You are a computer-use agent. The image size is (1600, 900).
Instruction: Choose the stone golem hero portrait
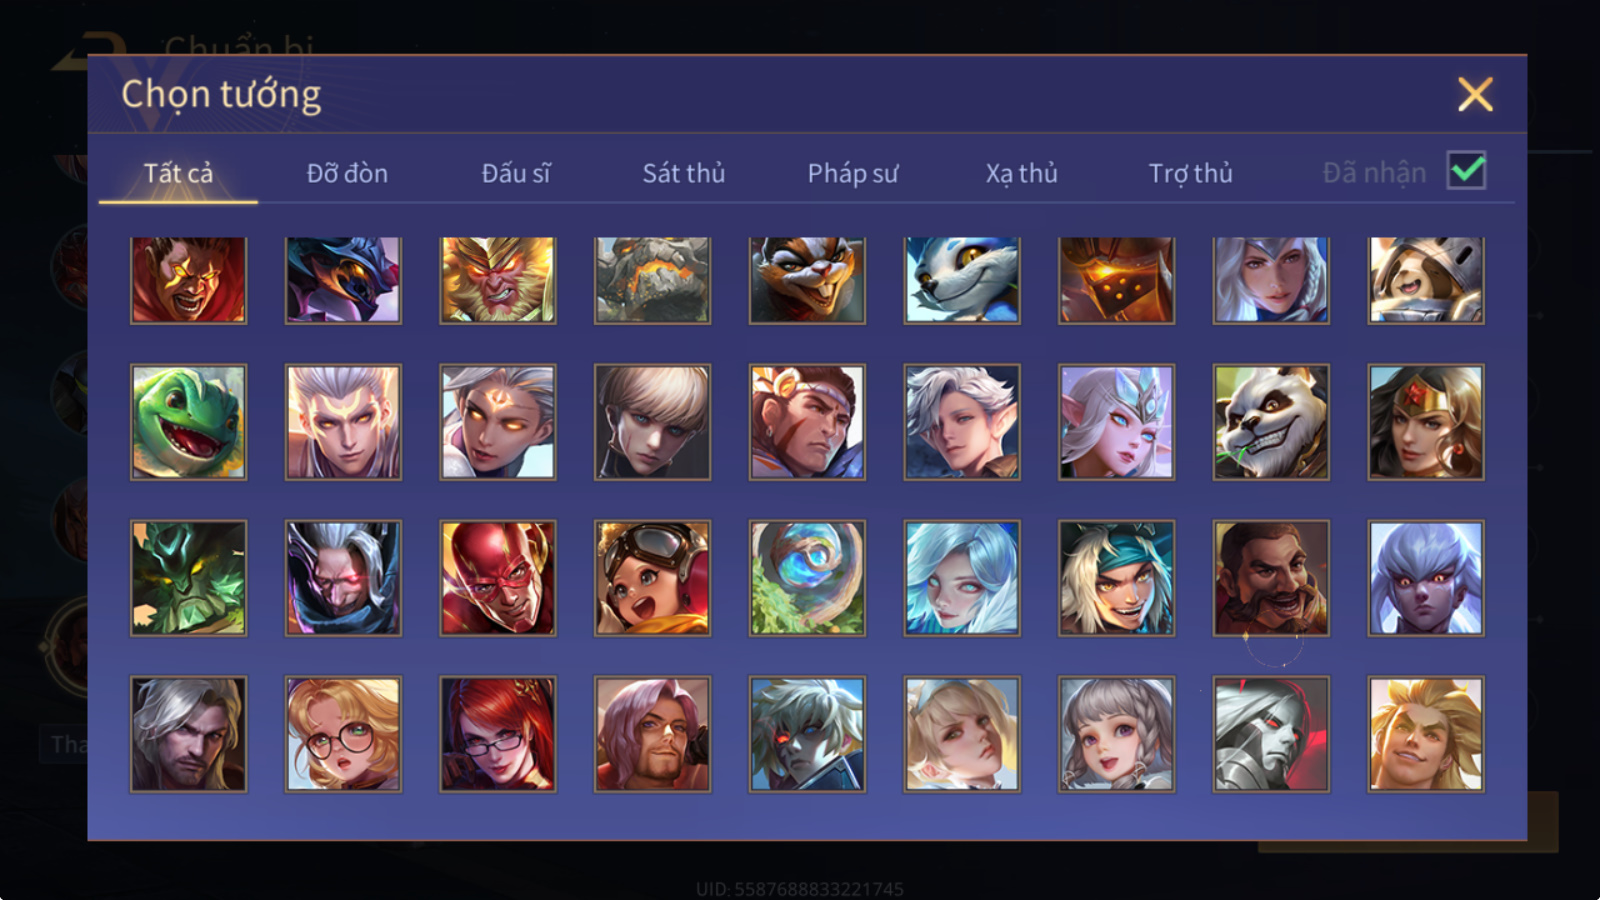click(653, 280)
